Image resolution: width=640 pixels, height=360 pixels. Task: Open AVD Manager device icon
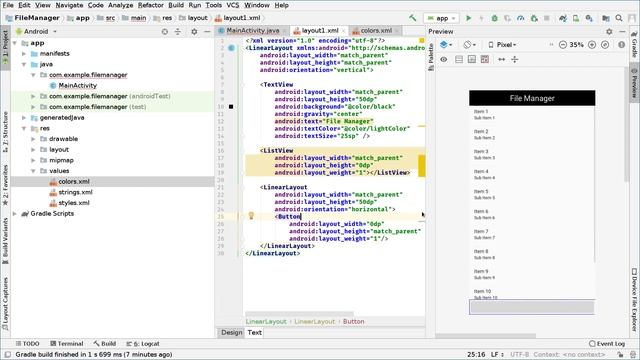(576, 18)
